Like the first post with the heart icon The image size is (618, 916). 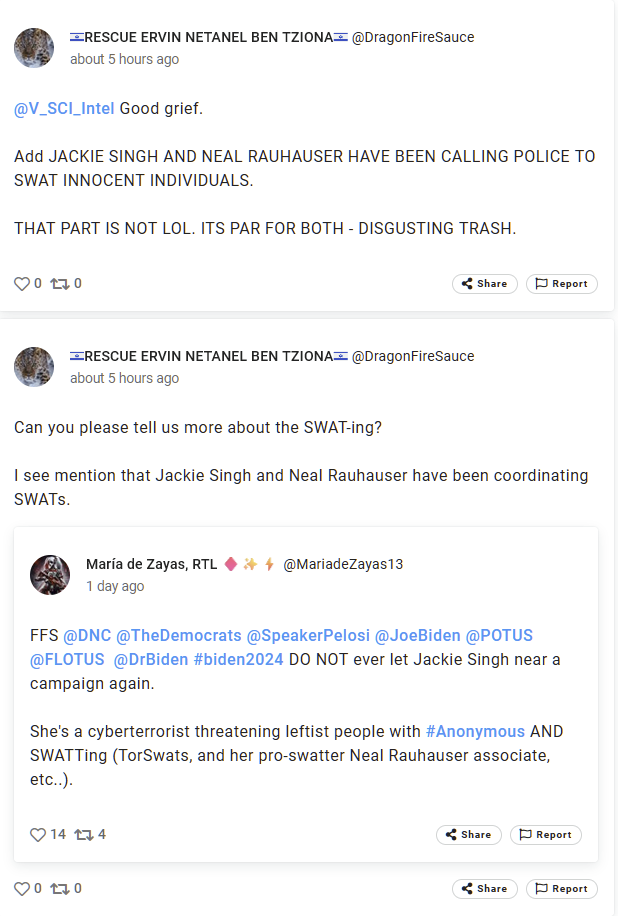tap(22, 284)
